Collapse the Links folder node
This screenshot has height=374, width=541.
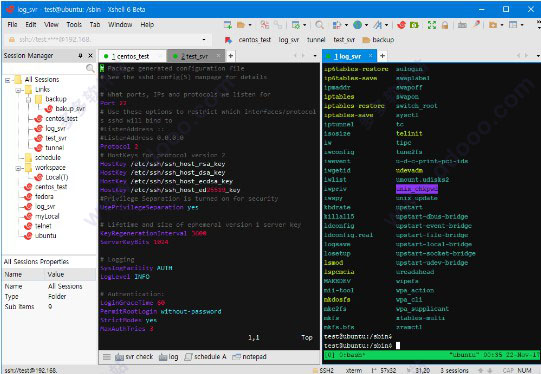coord(18,90)
